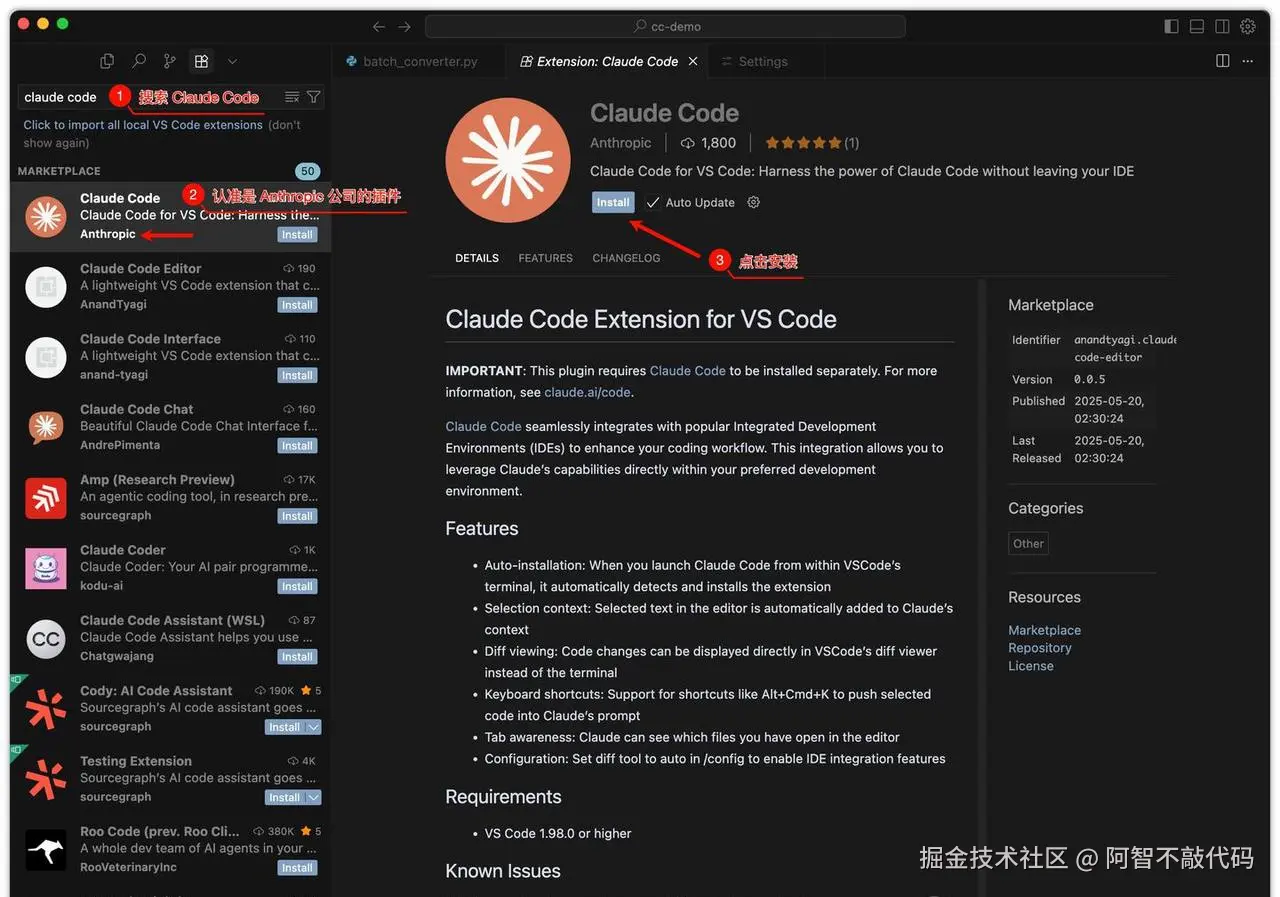The height and width of the screenshot is (897, 1280).
Task: Open the cc-demo command center search
Action: point(665,26)
